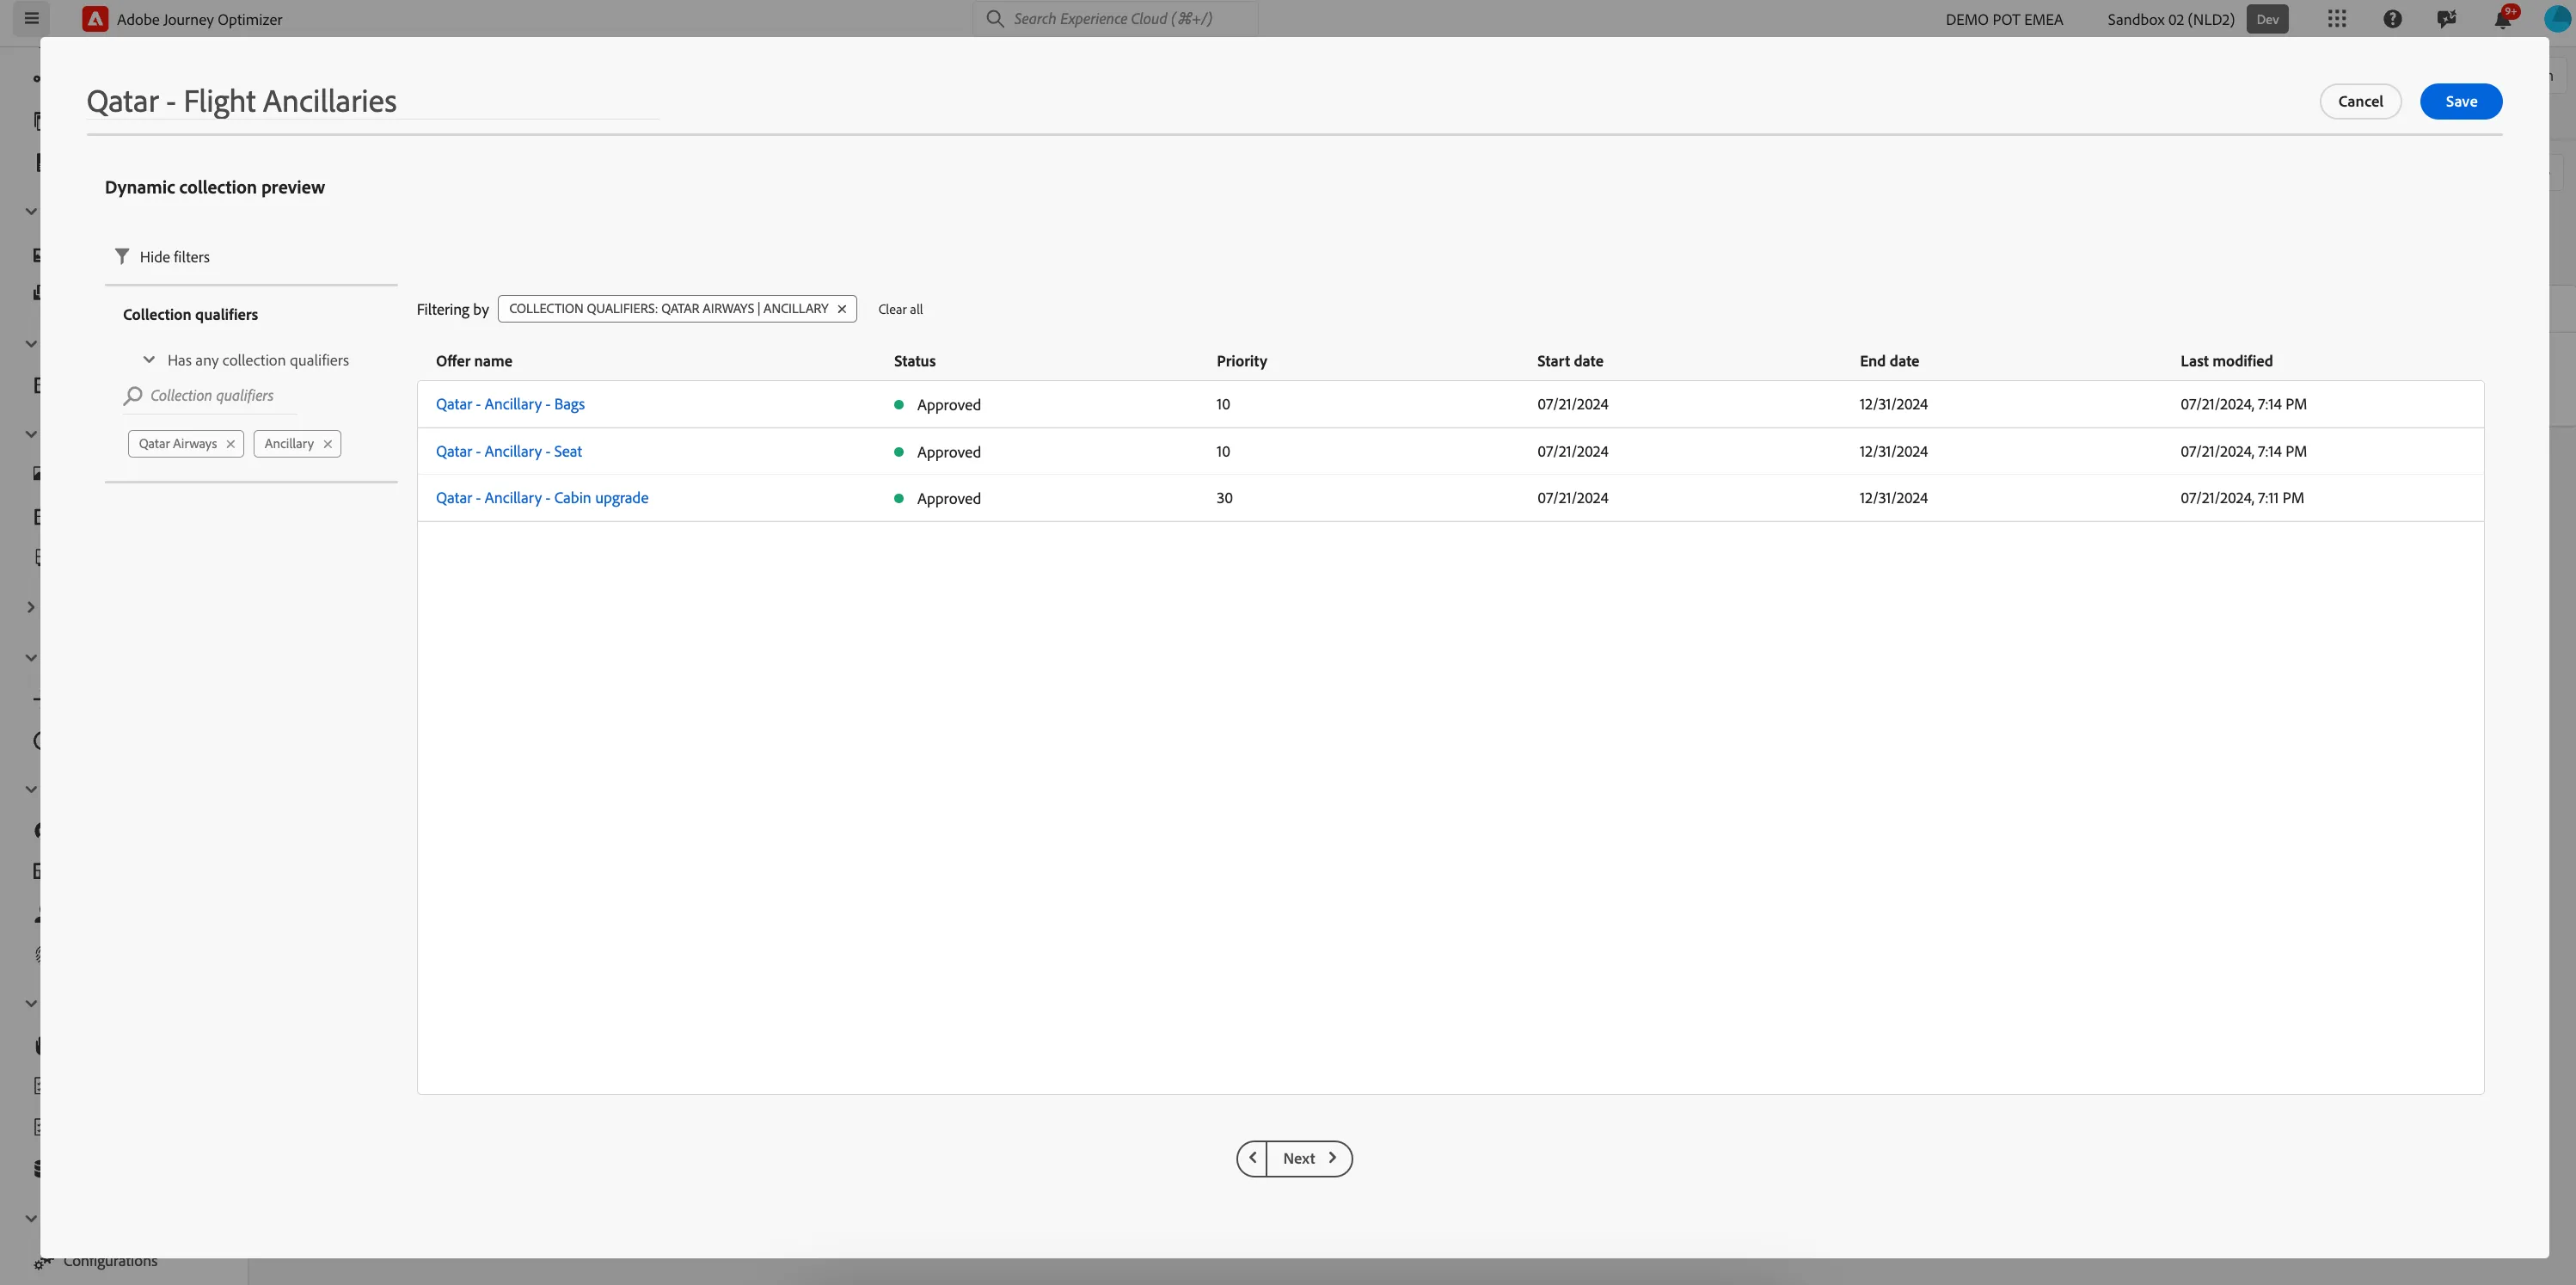Open the notifications bell
The image size is (2576, 1285).
2502,19
